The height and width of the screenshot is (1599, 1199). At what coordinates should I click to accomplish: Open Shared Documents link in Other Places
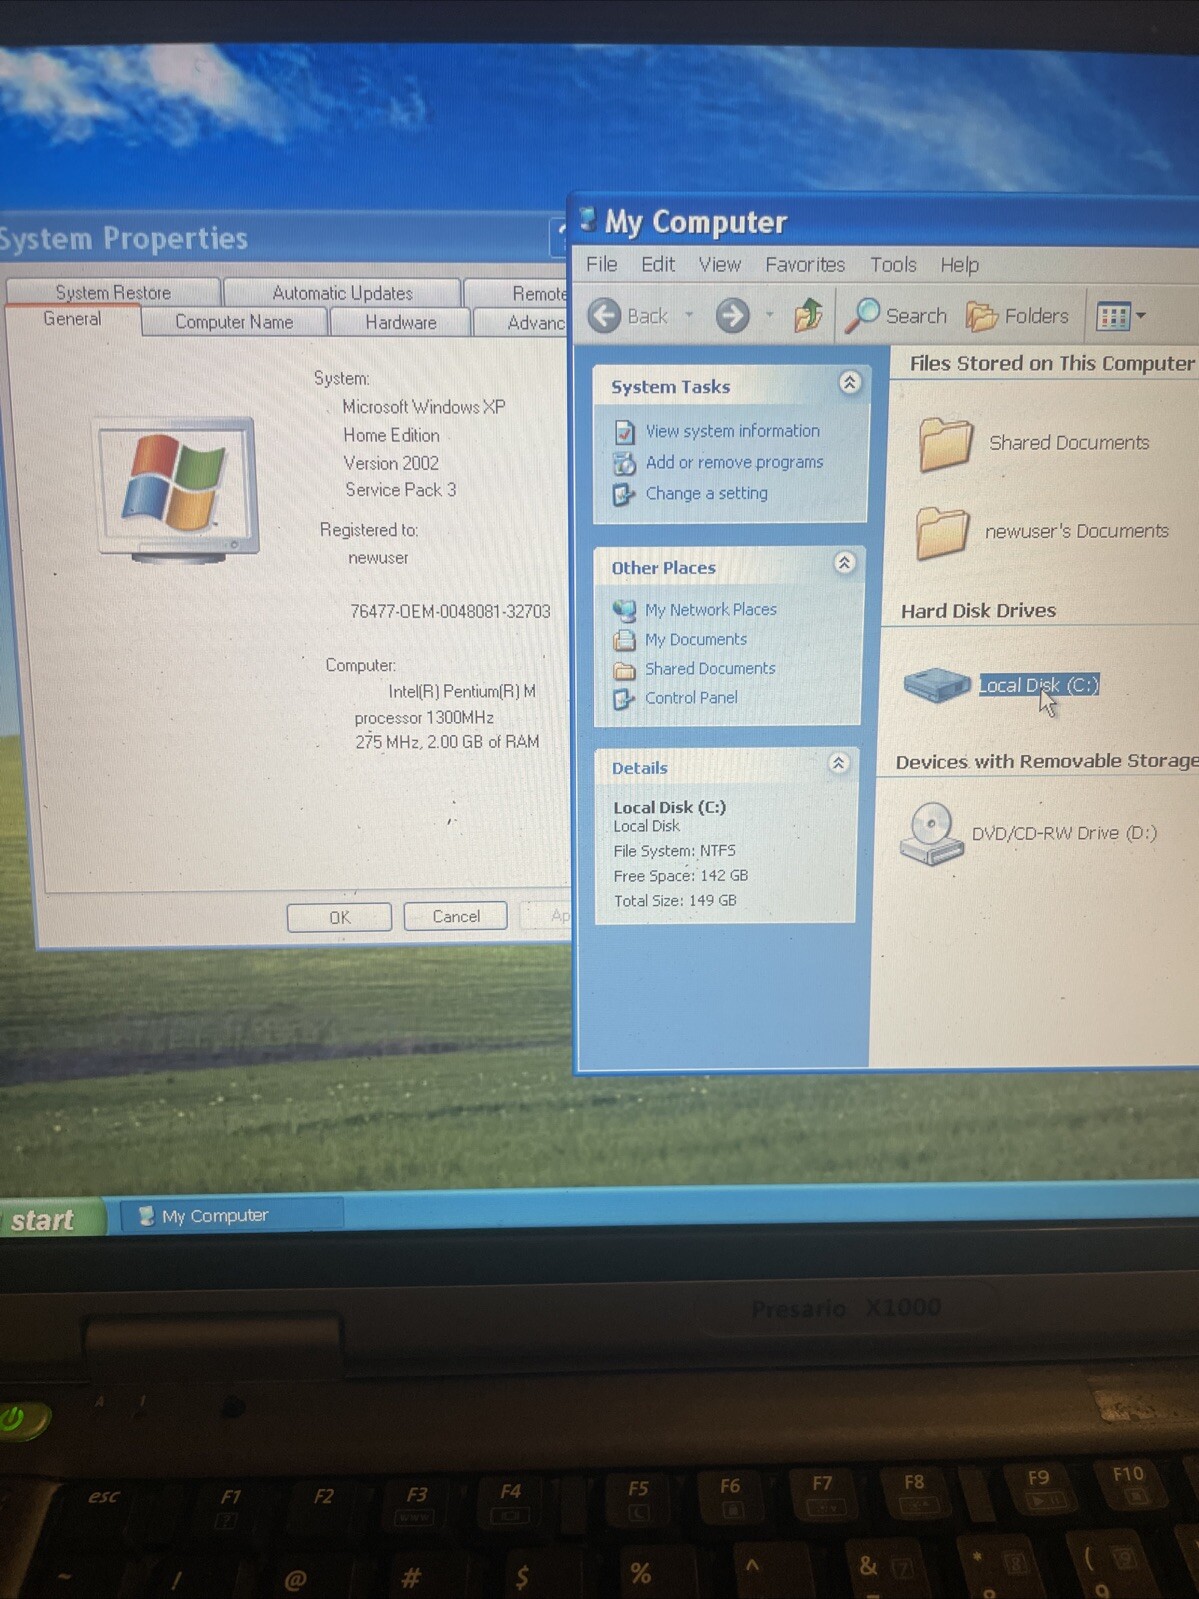click(x=709, y=668)
